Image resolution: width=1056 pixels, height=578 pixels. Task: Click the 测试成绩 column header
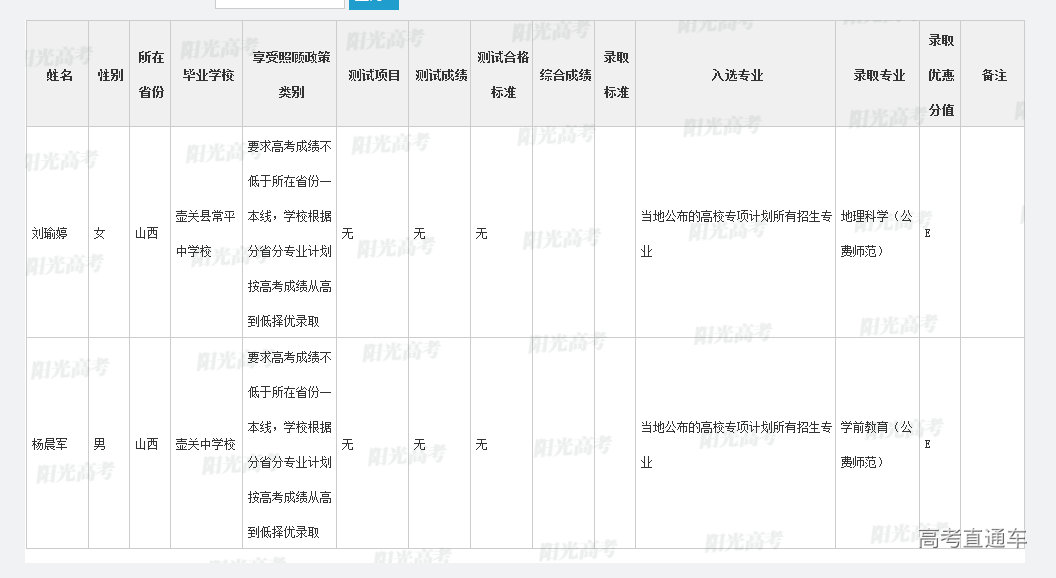click(x=440, y=75)
